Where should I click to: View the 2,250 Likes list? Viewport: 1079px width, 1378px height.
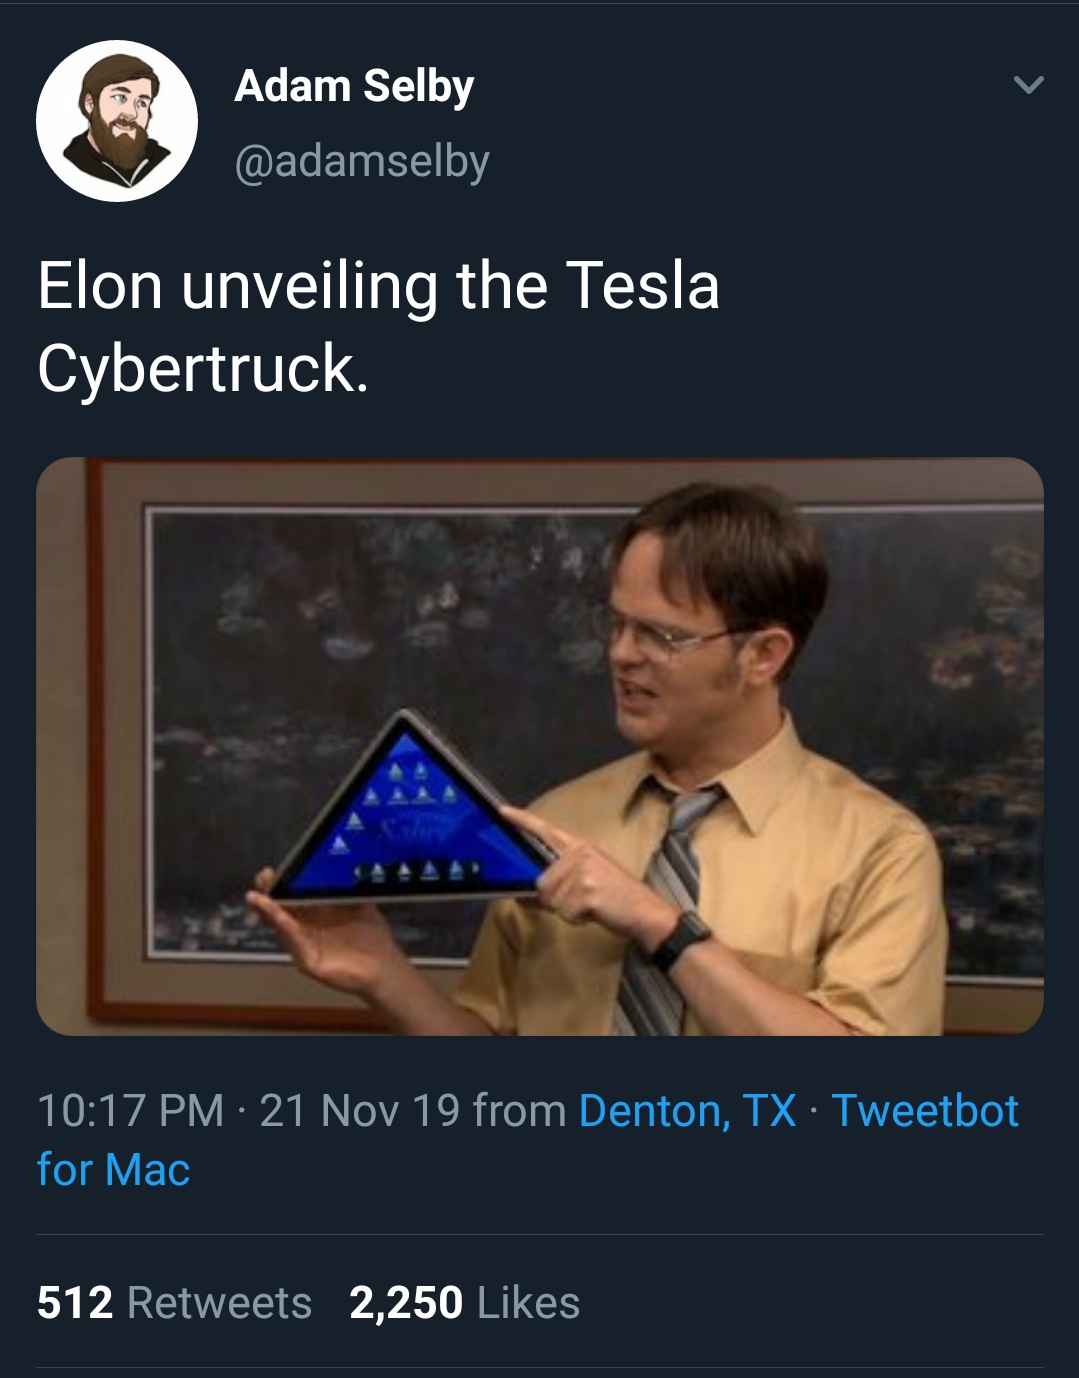click(x=464, y=1303)
